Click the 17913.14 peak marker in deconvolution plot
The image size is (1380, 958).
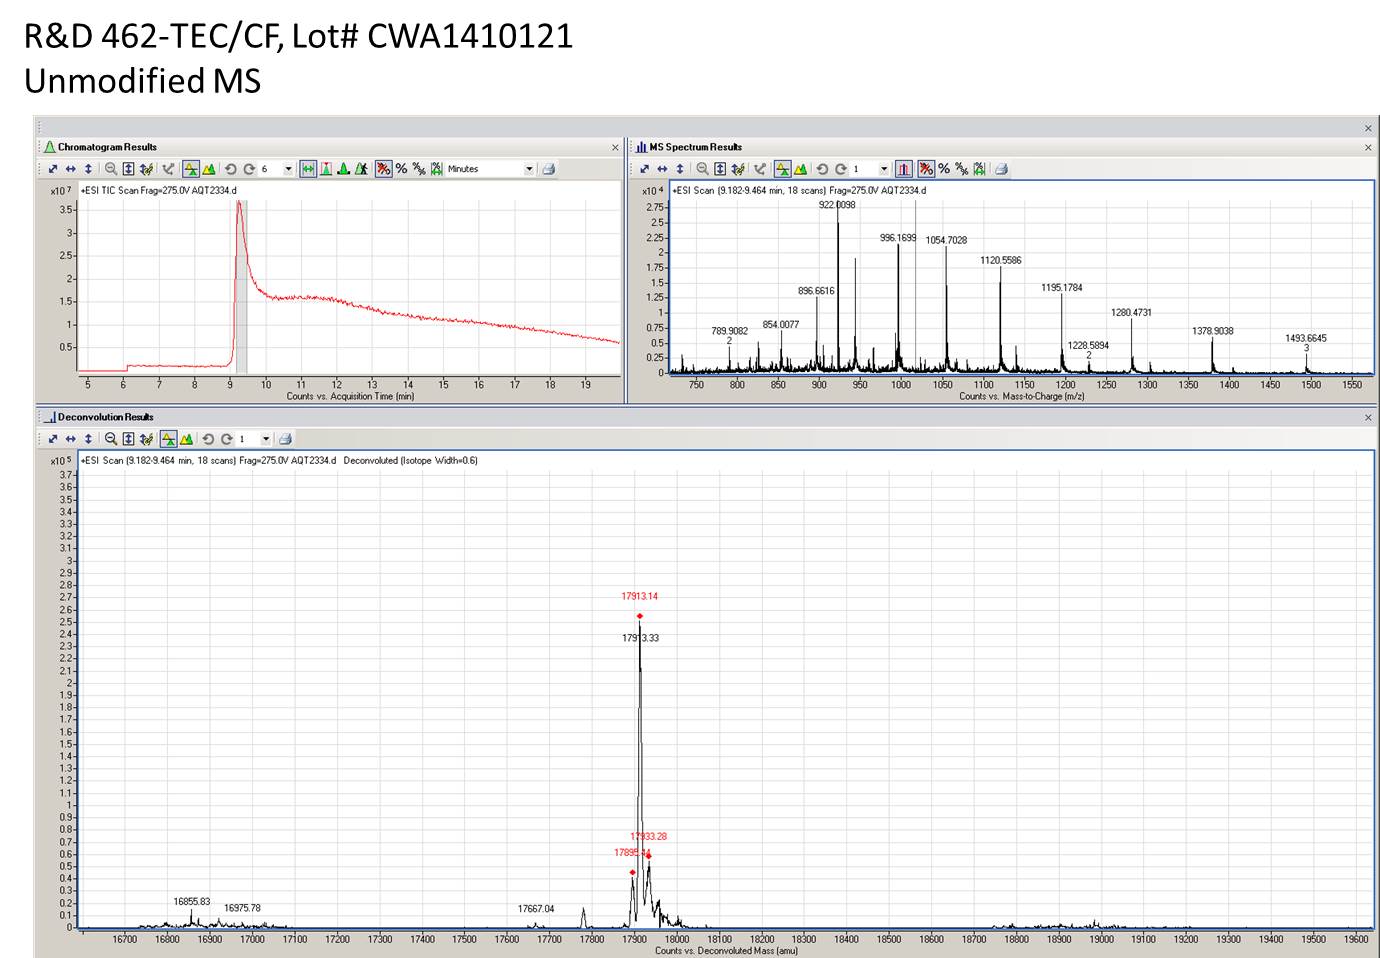point(639,616)
